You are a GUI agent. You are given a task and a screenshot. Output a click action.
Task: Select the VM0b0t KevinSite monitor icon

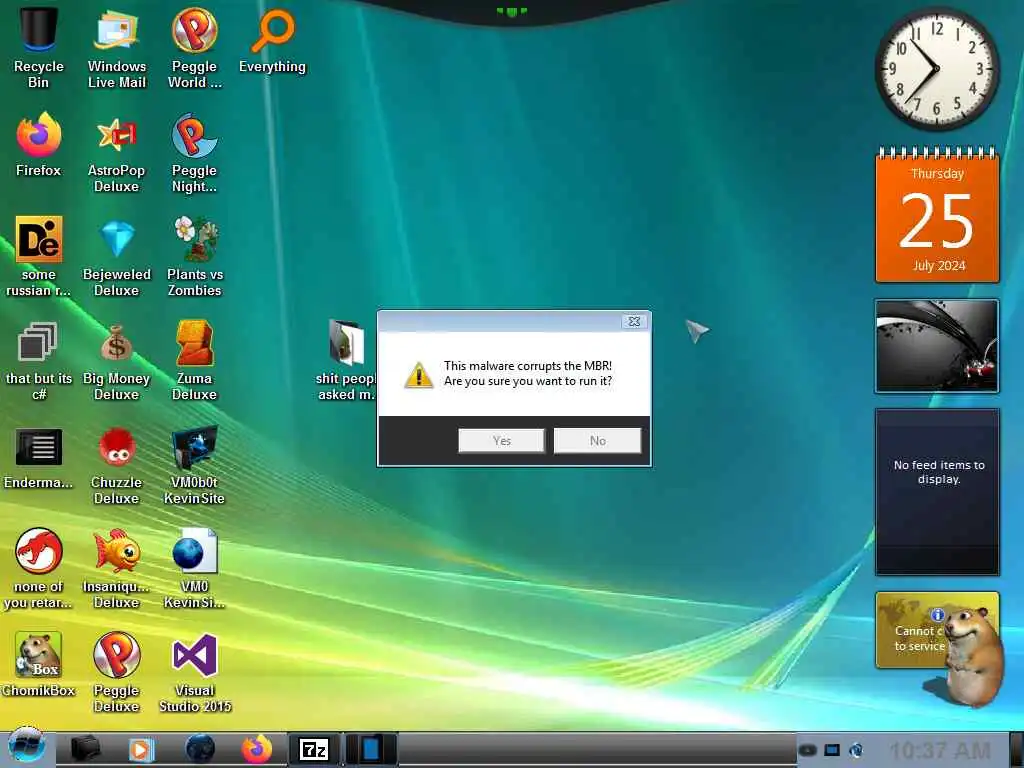click(195, 465)
